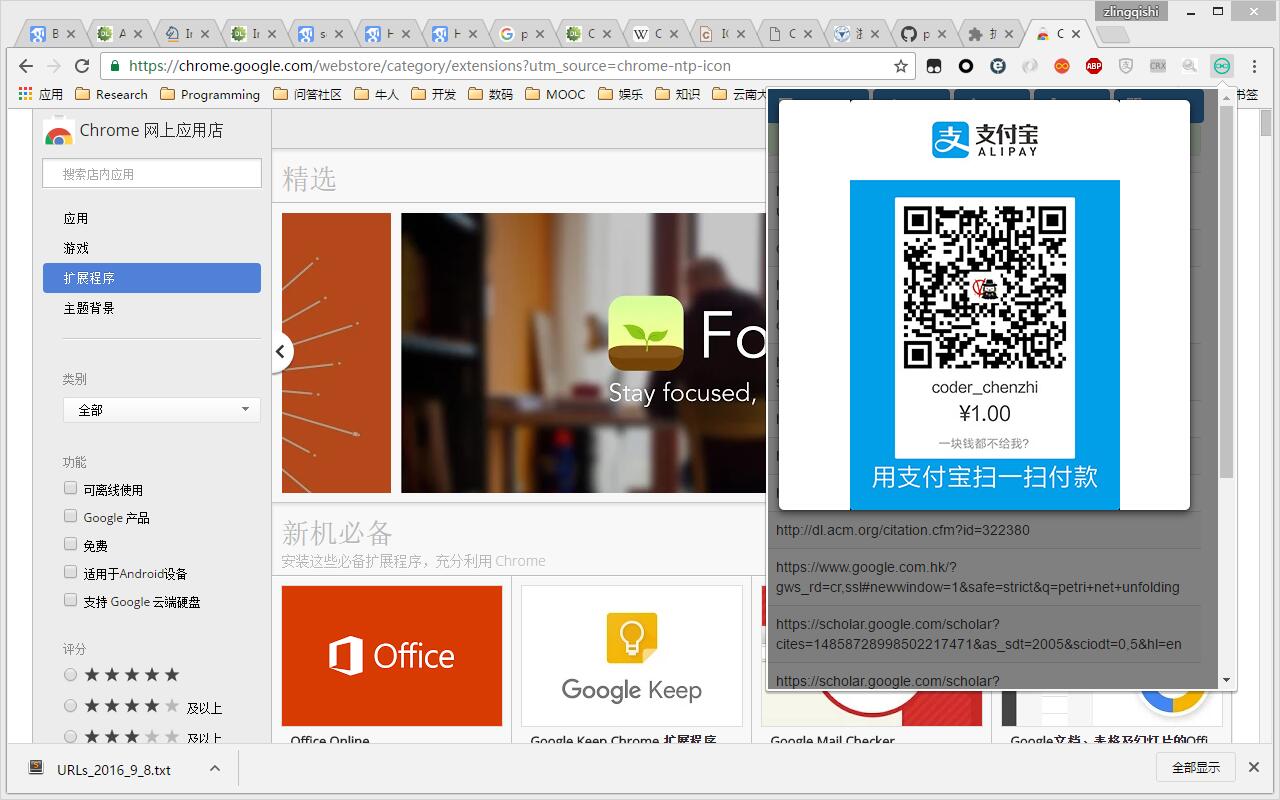Click the new tab button

coord(1112,35)
